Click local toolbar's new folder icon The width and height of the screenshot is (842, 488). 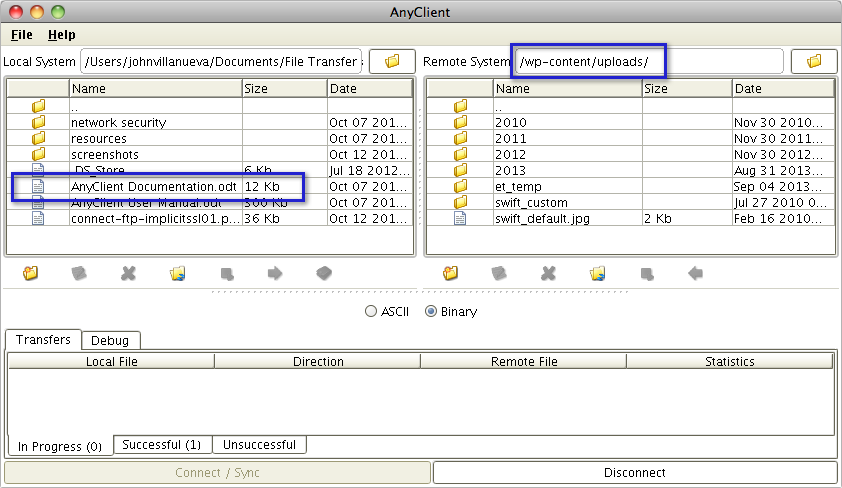pyautogui.click(x=31, y=273)
